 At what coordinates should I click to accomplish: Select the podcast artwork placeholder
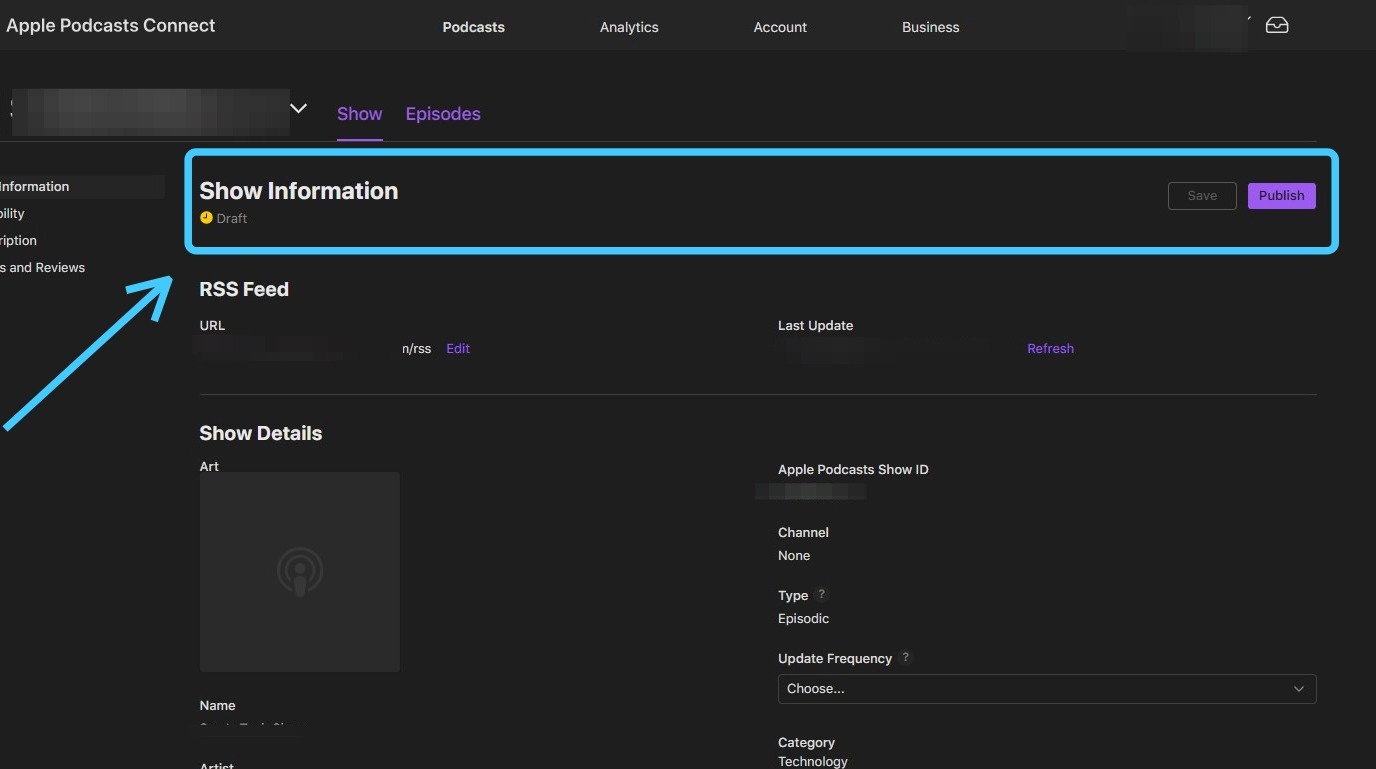(x=300, y=572)
